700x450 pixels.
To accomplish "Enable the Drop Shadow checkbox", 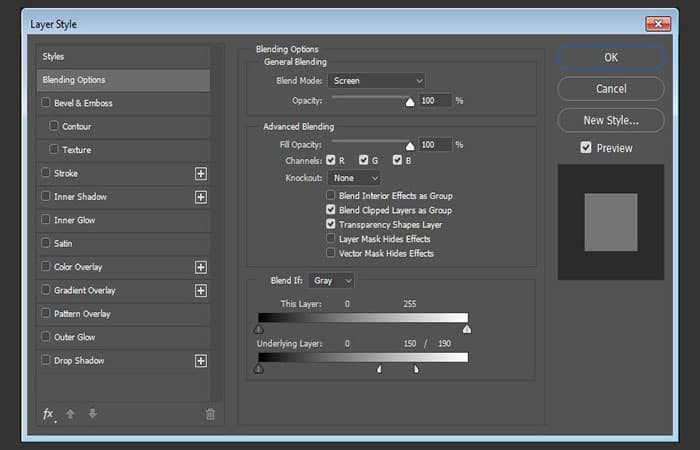I will coord(46,359).
